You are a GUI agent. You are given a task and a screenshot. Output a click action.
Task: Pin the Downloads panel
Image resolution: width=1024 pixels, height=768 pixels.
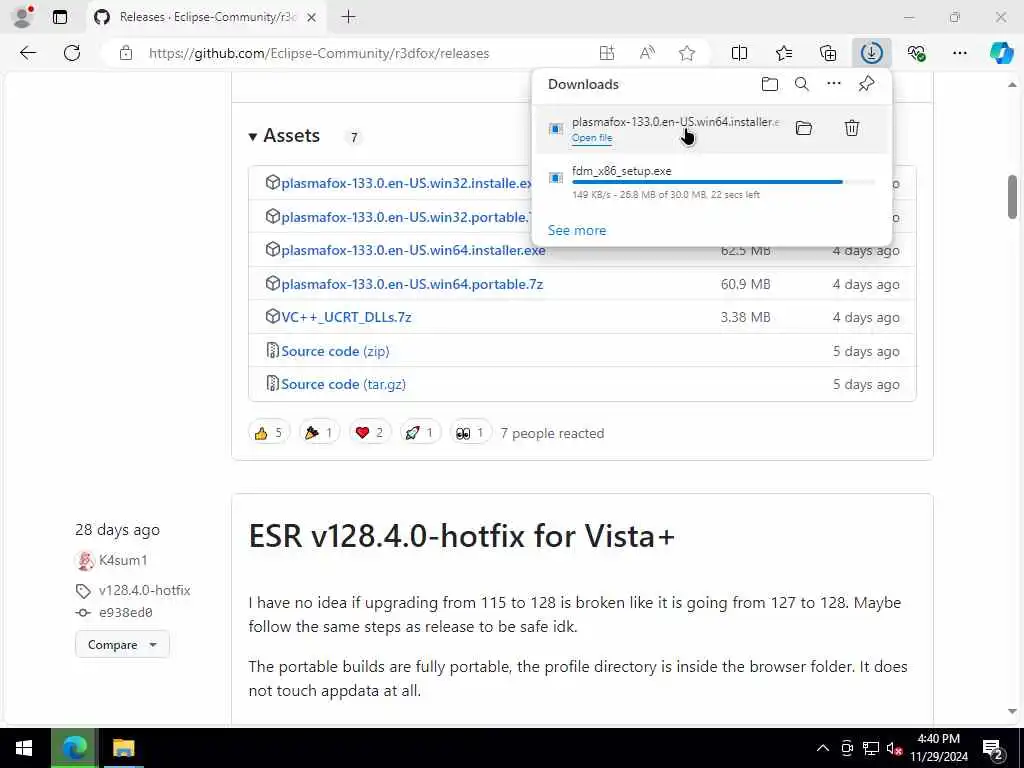[867, 84]
